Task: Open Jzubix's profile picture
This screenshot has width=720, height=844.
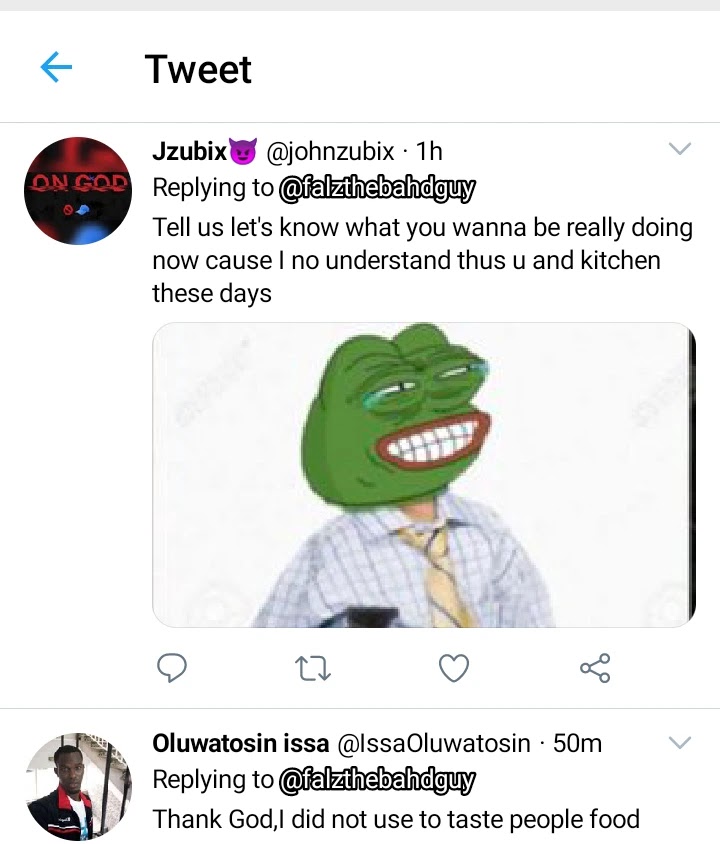Action: pos(77,191)
